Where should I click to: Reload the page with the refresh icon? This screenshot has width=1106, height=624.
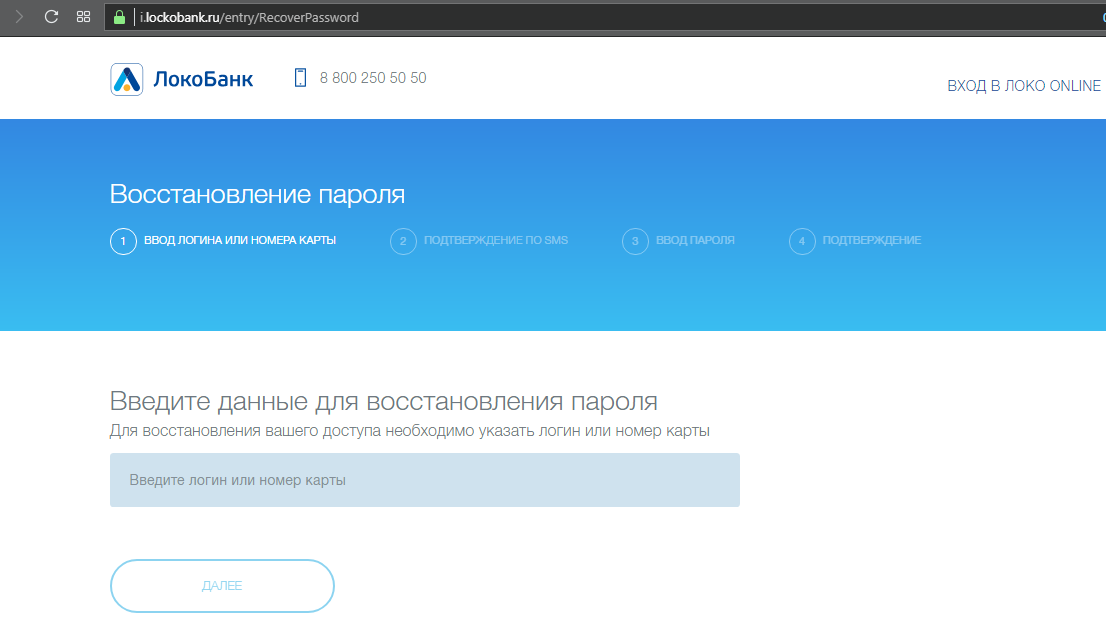pos(52,17)
